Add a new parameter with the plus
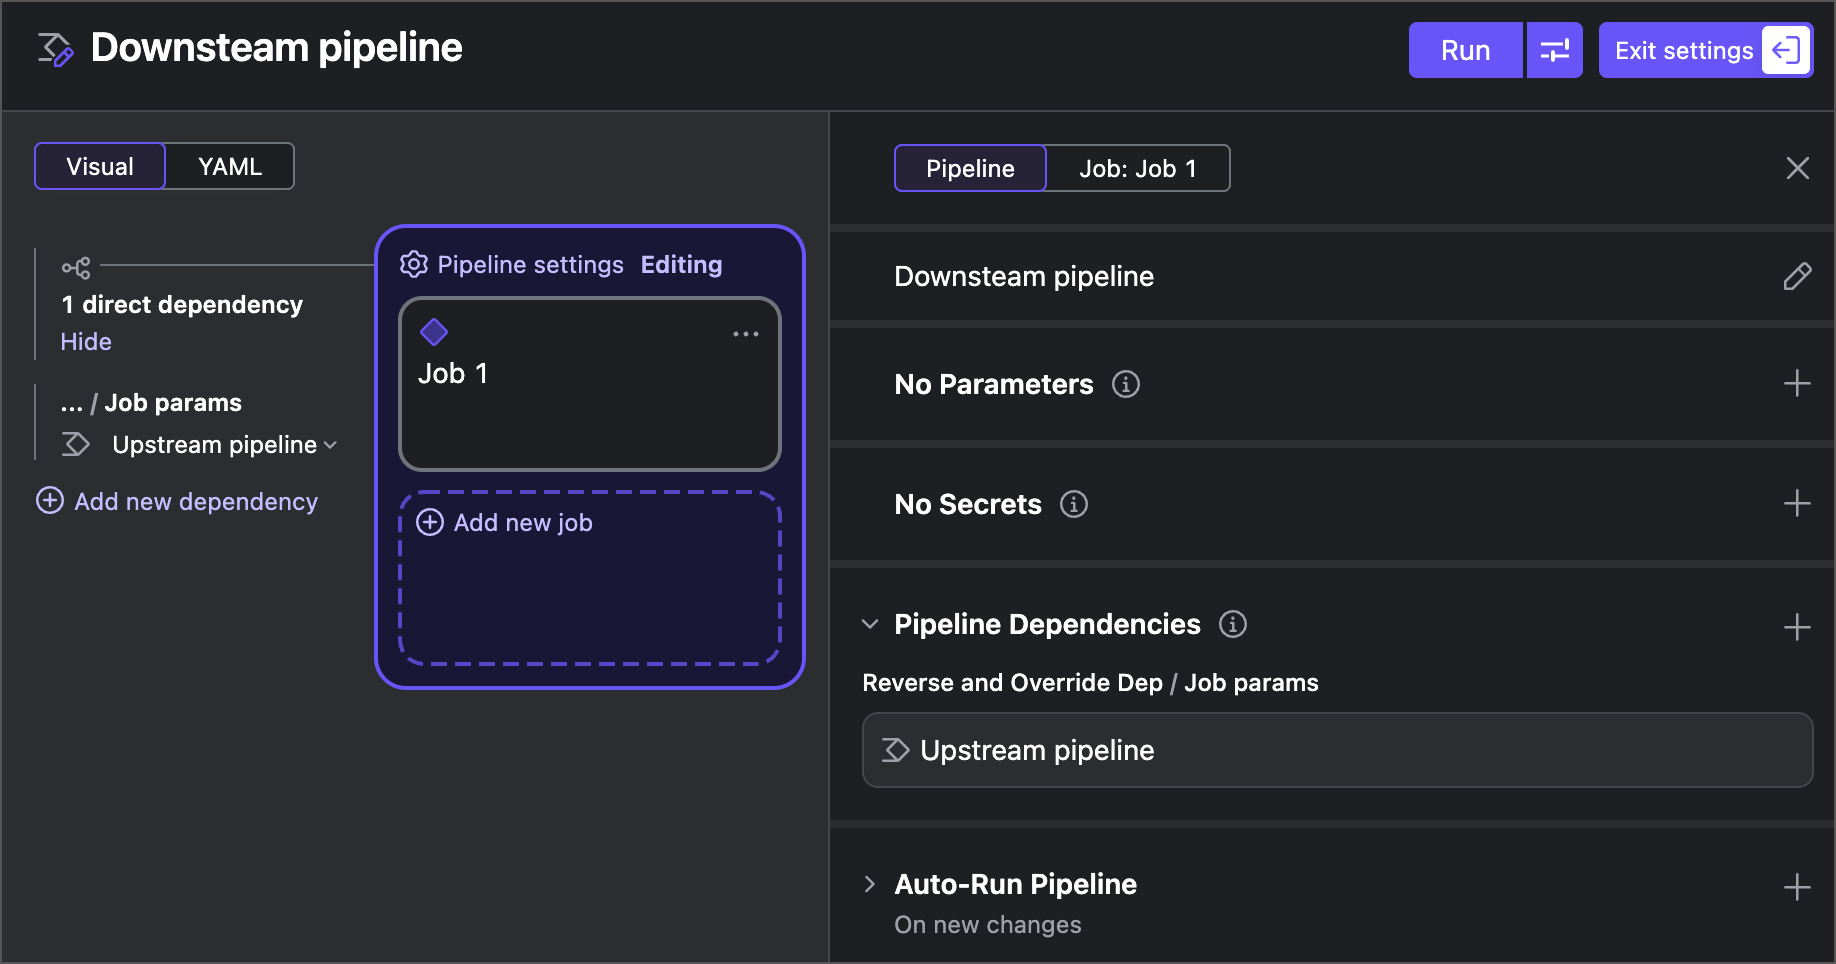This screenshot has height=964, width=1836. click(x=1797, y=384)
